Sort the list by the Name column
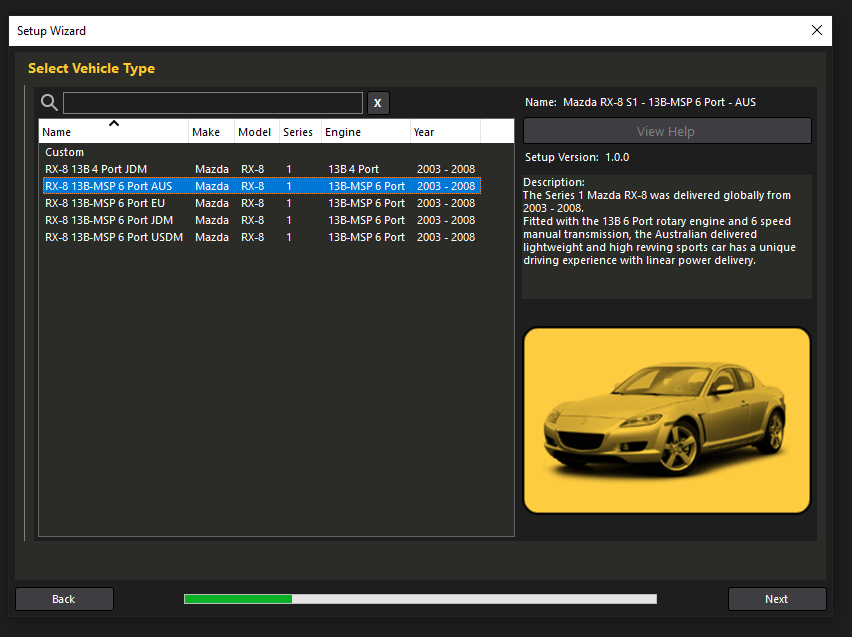 tap(114, 132)
